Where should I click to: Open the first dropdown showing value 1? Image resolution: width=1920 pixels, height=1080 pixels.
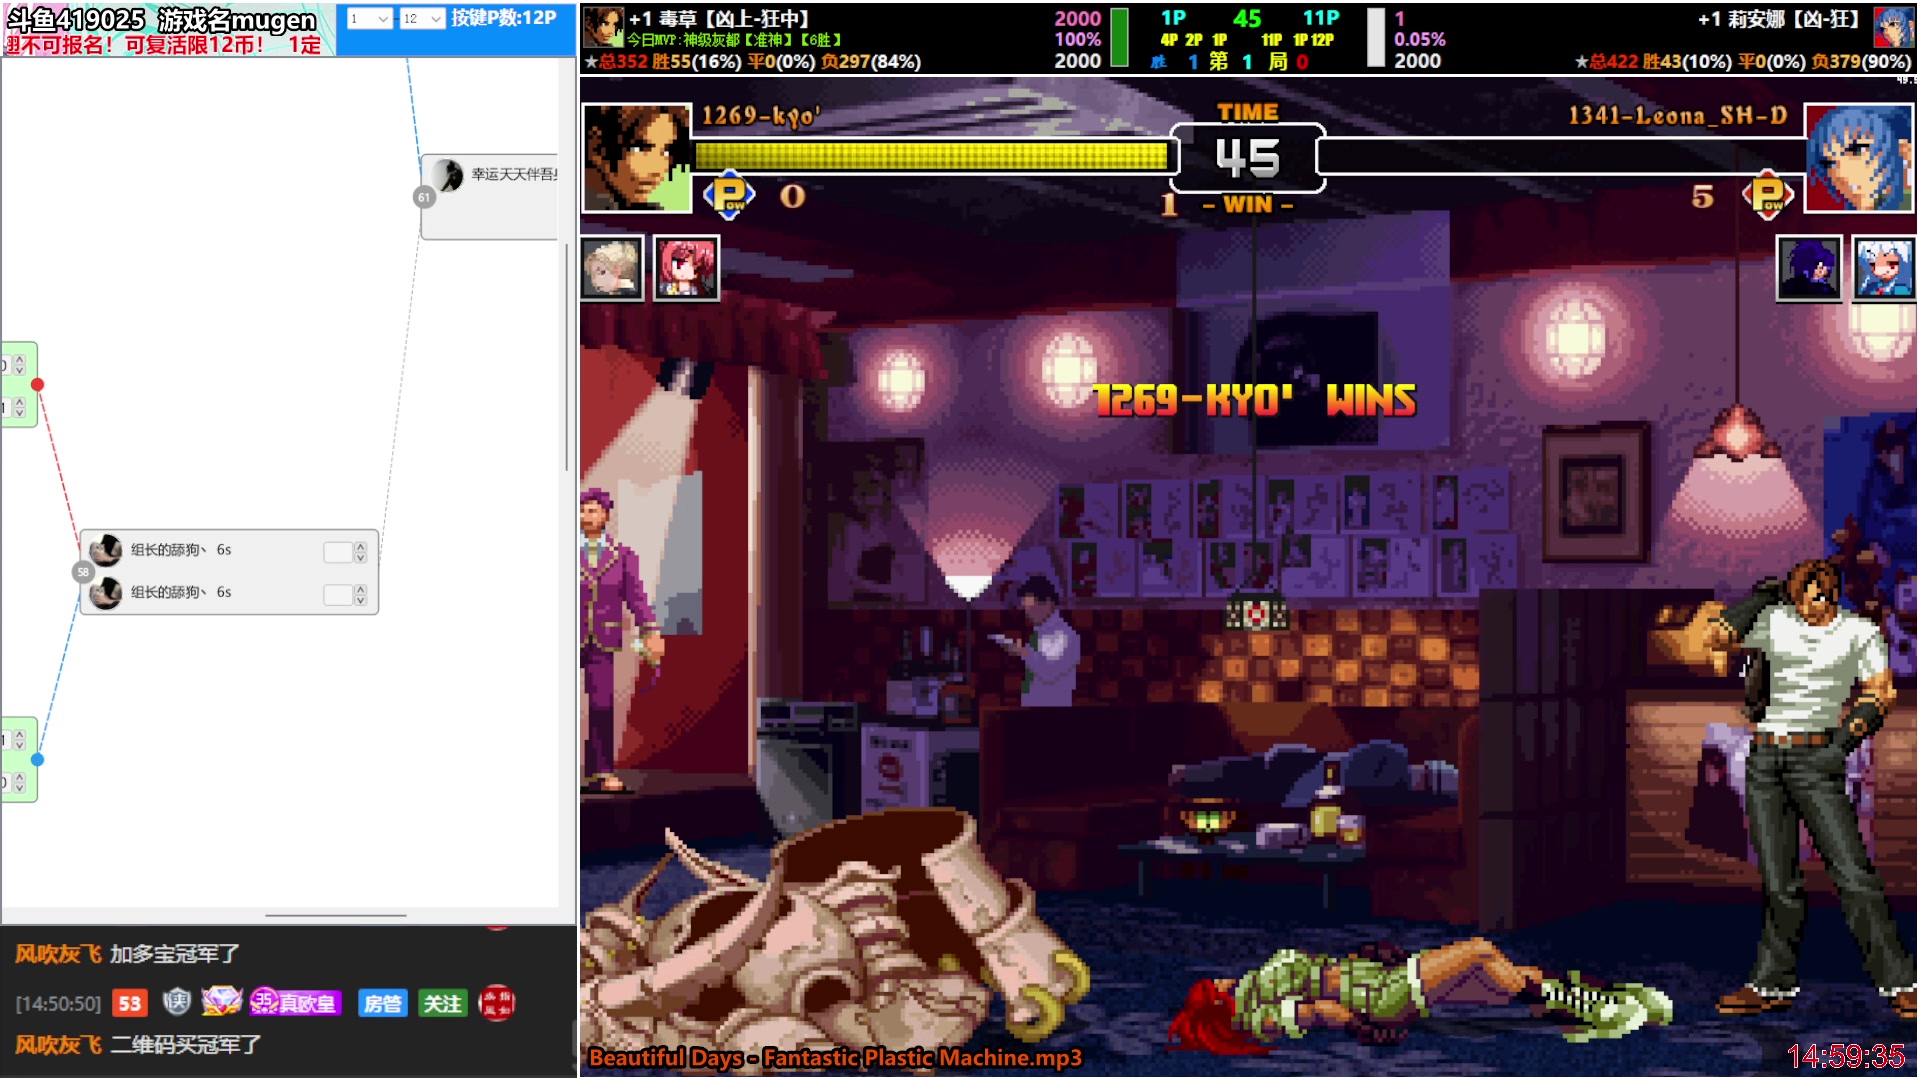pos(369,18)
